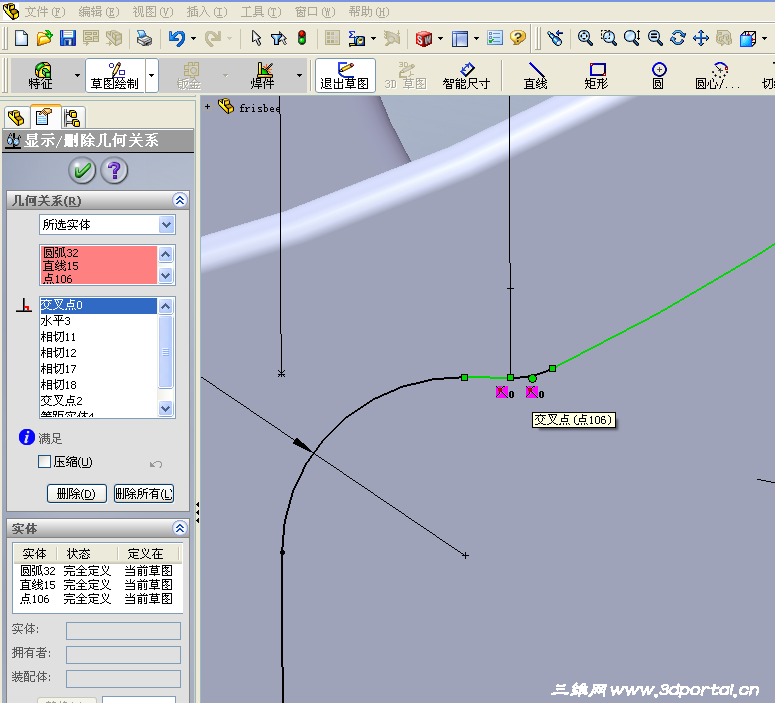Open the 焊件 dropdown arrow

(299, 76)
